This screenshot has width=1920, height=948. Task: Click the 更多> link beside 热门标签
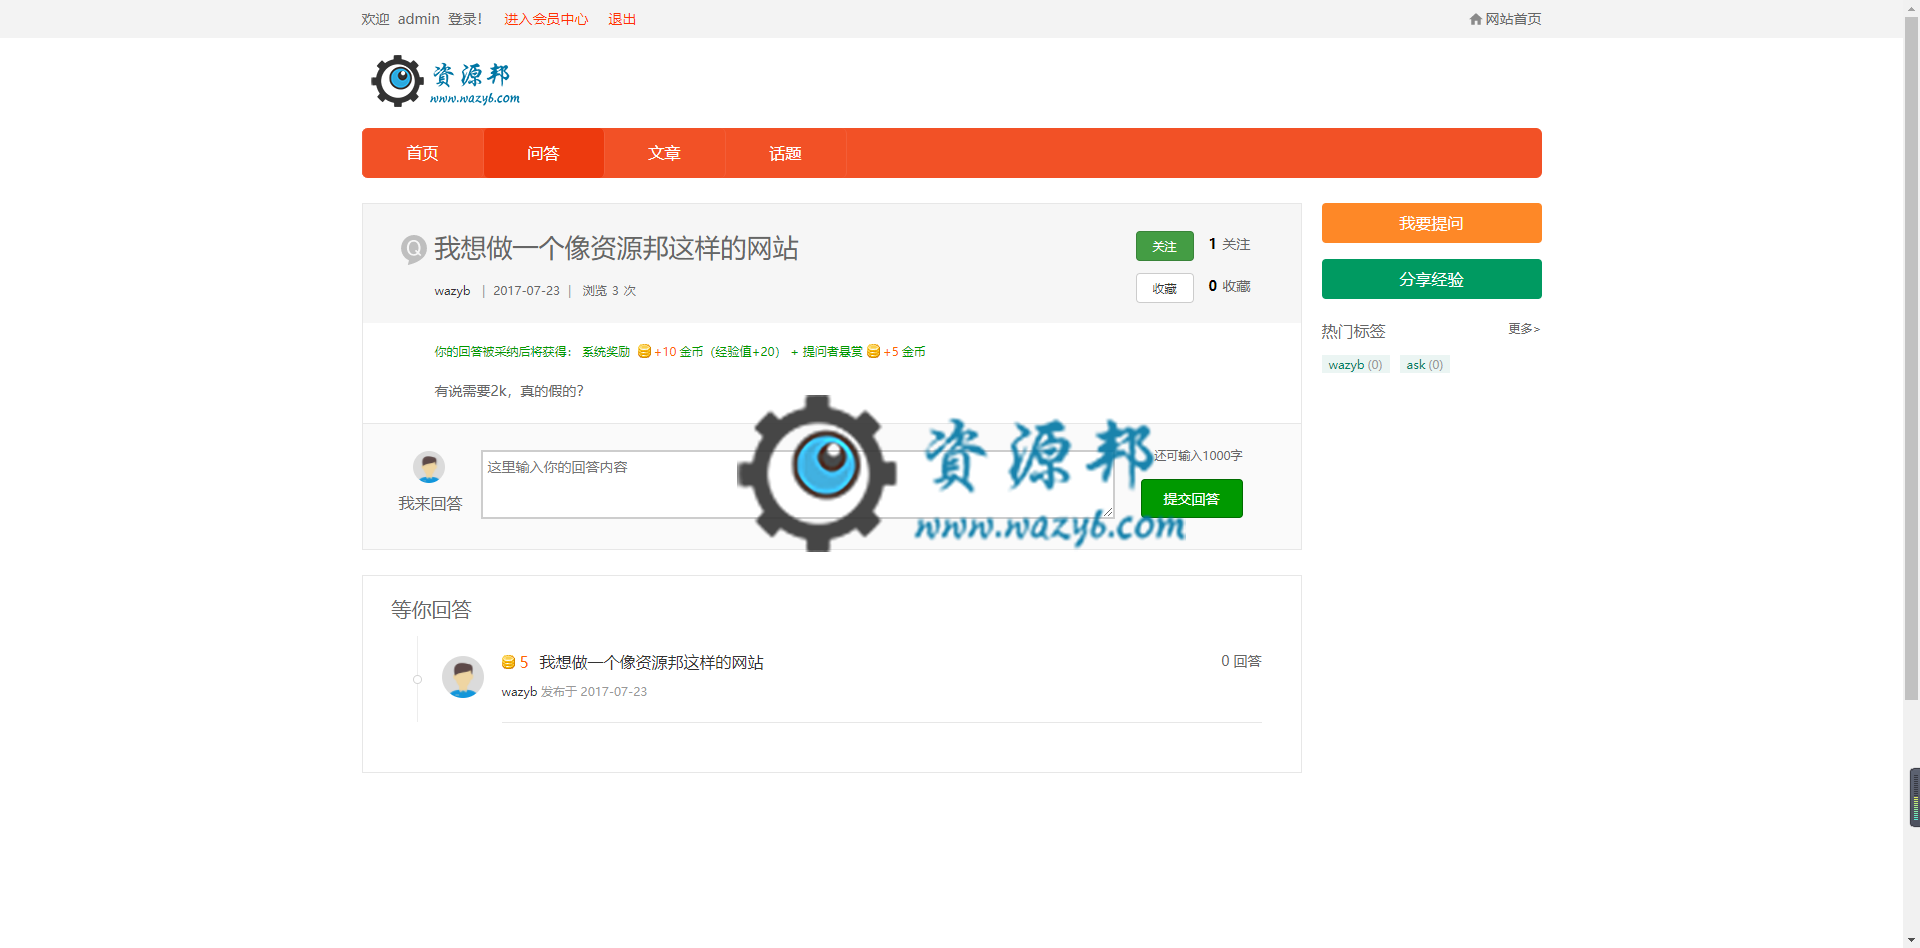pos(1524,328)
